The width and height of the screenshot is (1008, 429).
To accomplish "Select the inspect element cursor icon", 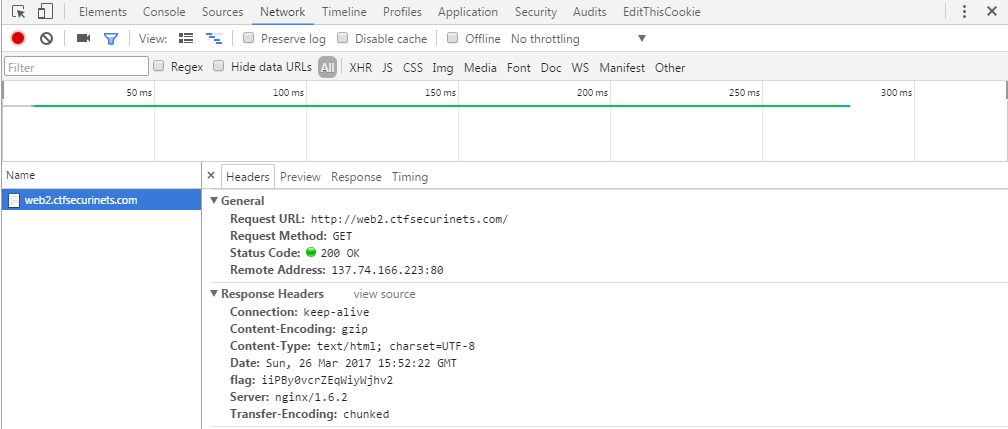I will pos(19,12).
